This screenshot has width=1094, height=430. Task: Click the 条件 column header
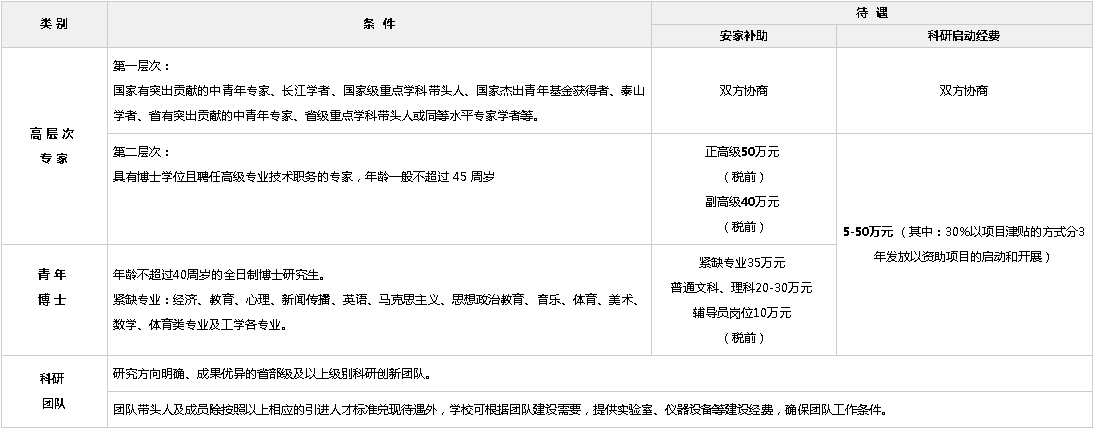tap(379, 24)
